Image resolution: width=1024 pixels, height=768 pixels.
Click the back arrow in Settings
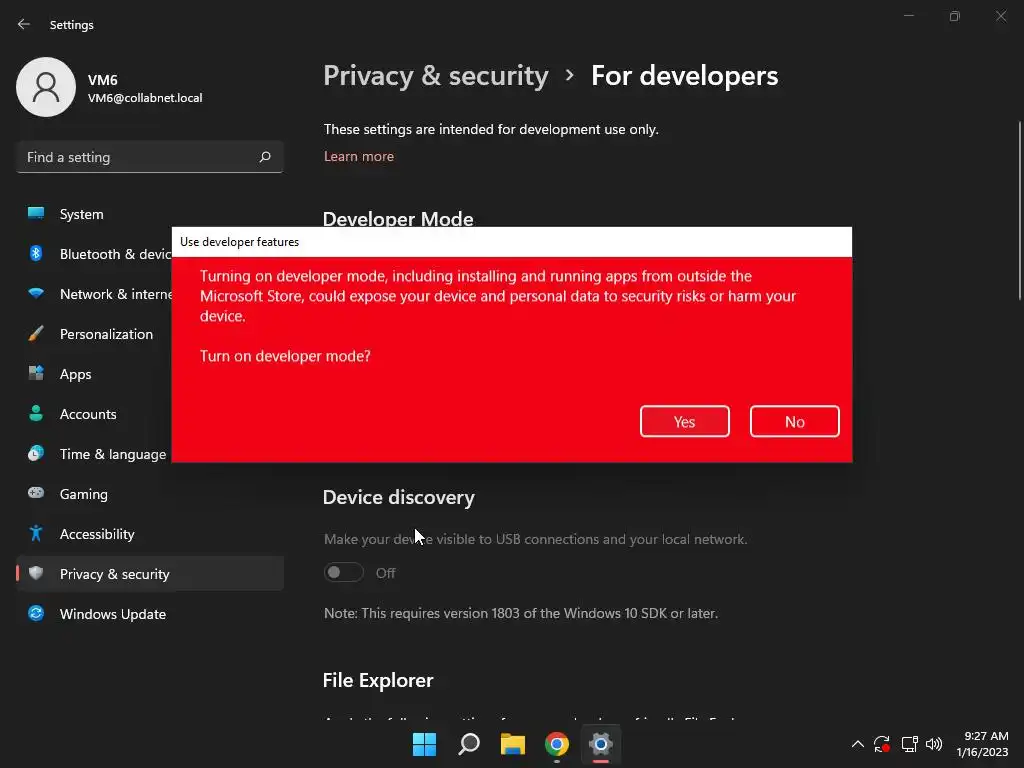click(24, 24)
